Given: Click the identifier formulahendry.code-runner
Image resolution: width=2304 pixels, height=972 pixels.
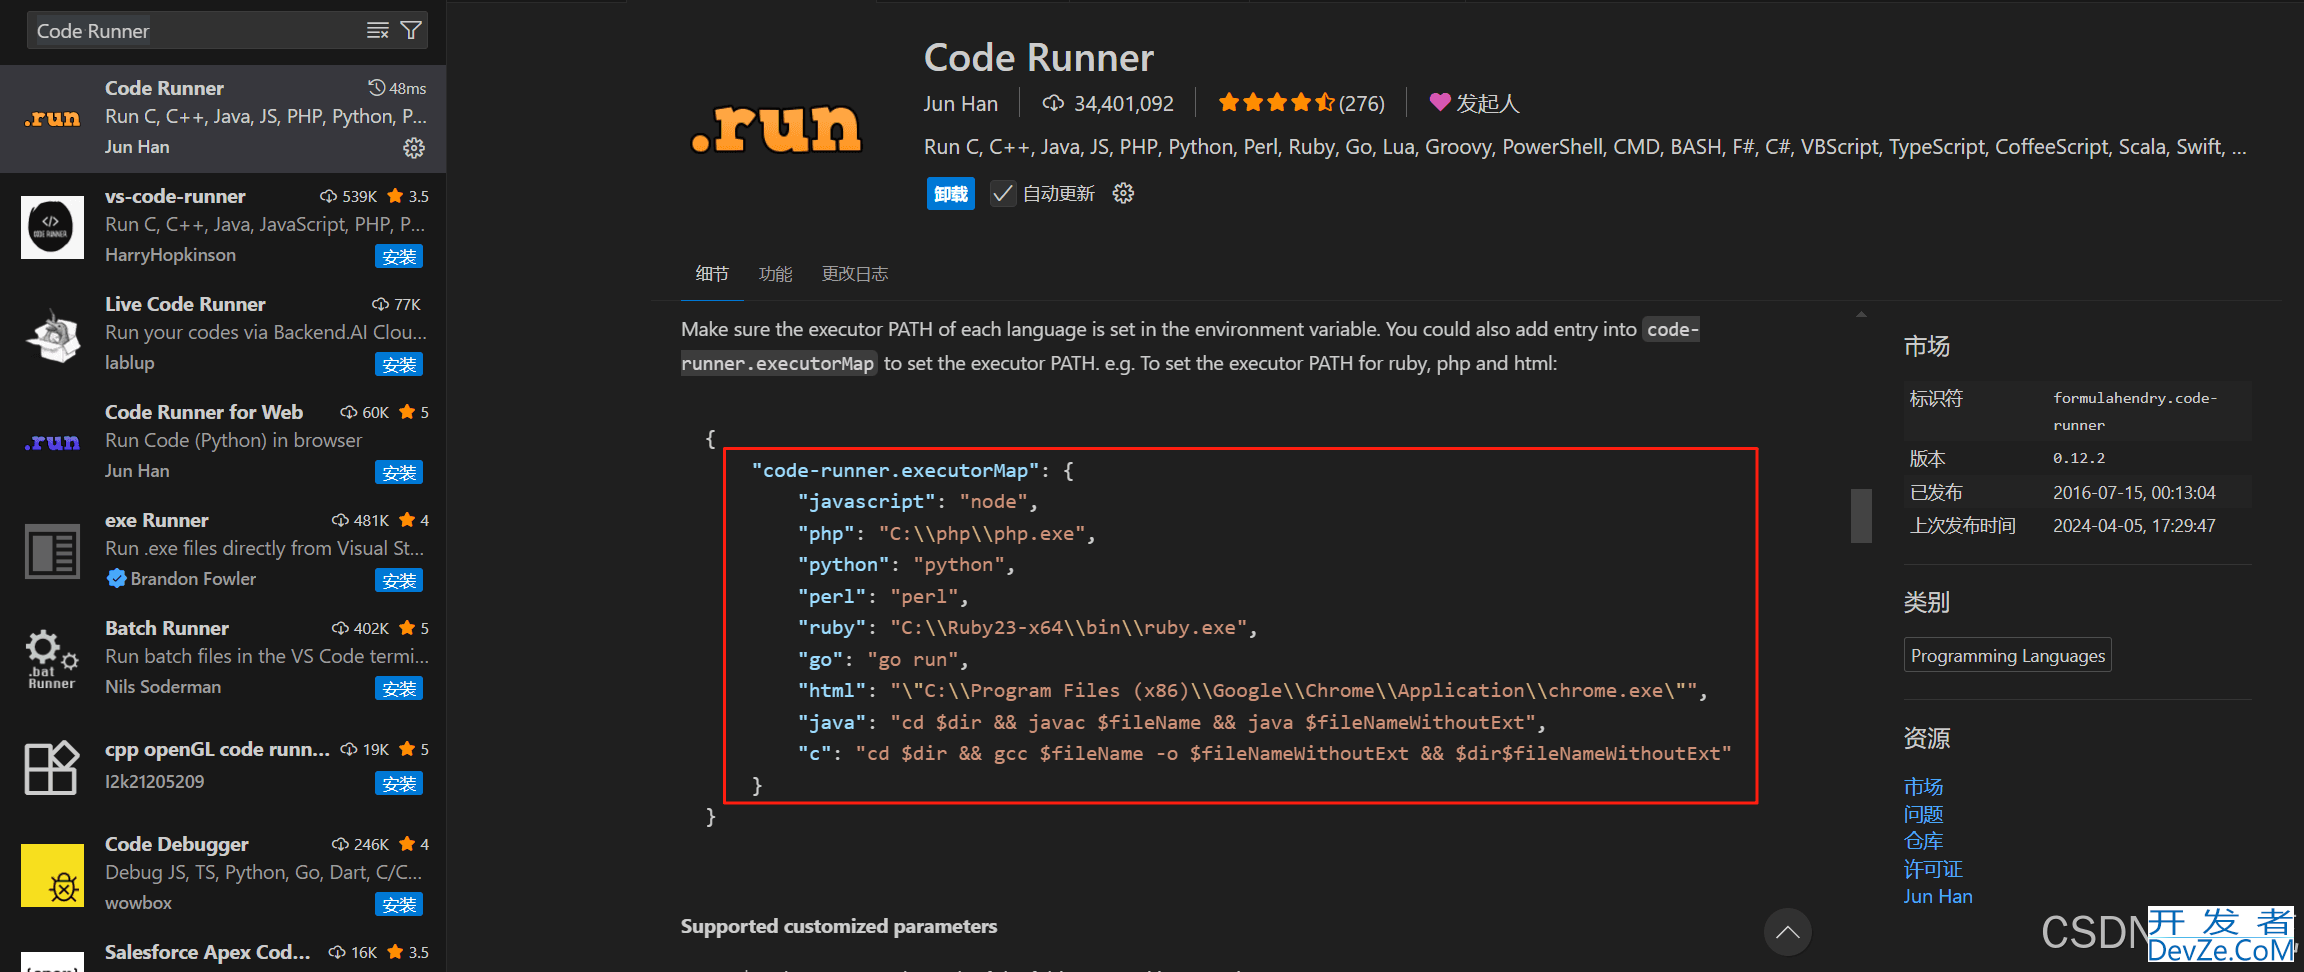Looking at the screenshot, I should tap(2135, 411).
